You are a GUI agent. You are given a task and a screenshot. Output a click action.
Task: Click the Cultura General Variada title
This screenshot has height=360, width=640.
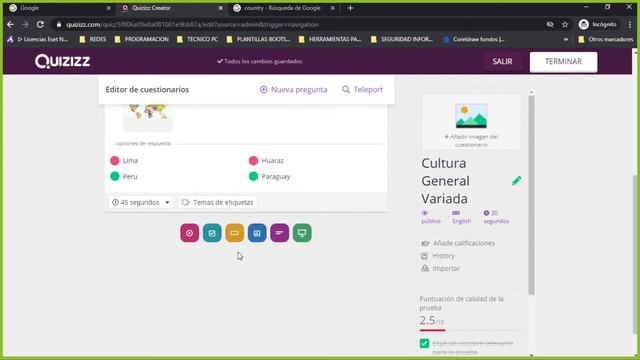(445, 181)
